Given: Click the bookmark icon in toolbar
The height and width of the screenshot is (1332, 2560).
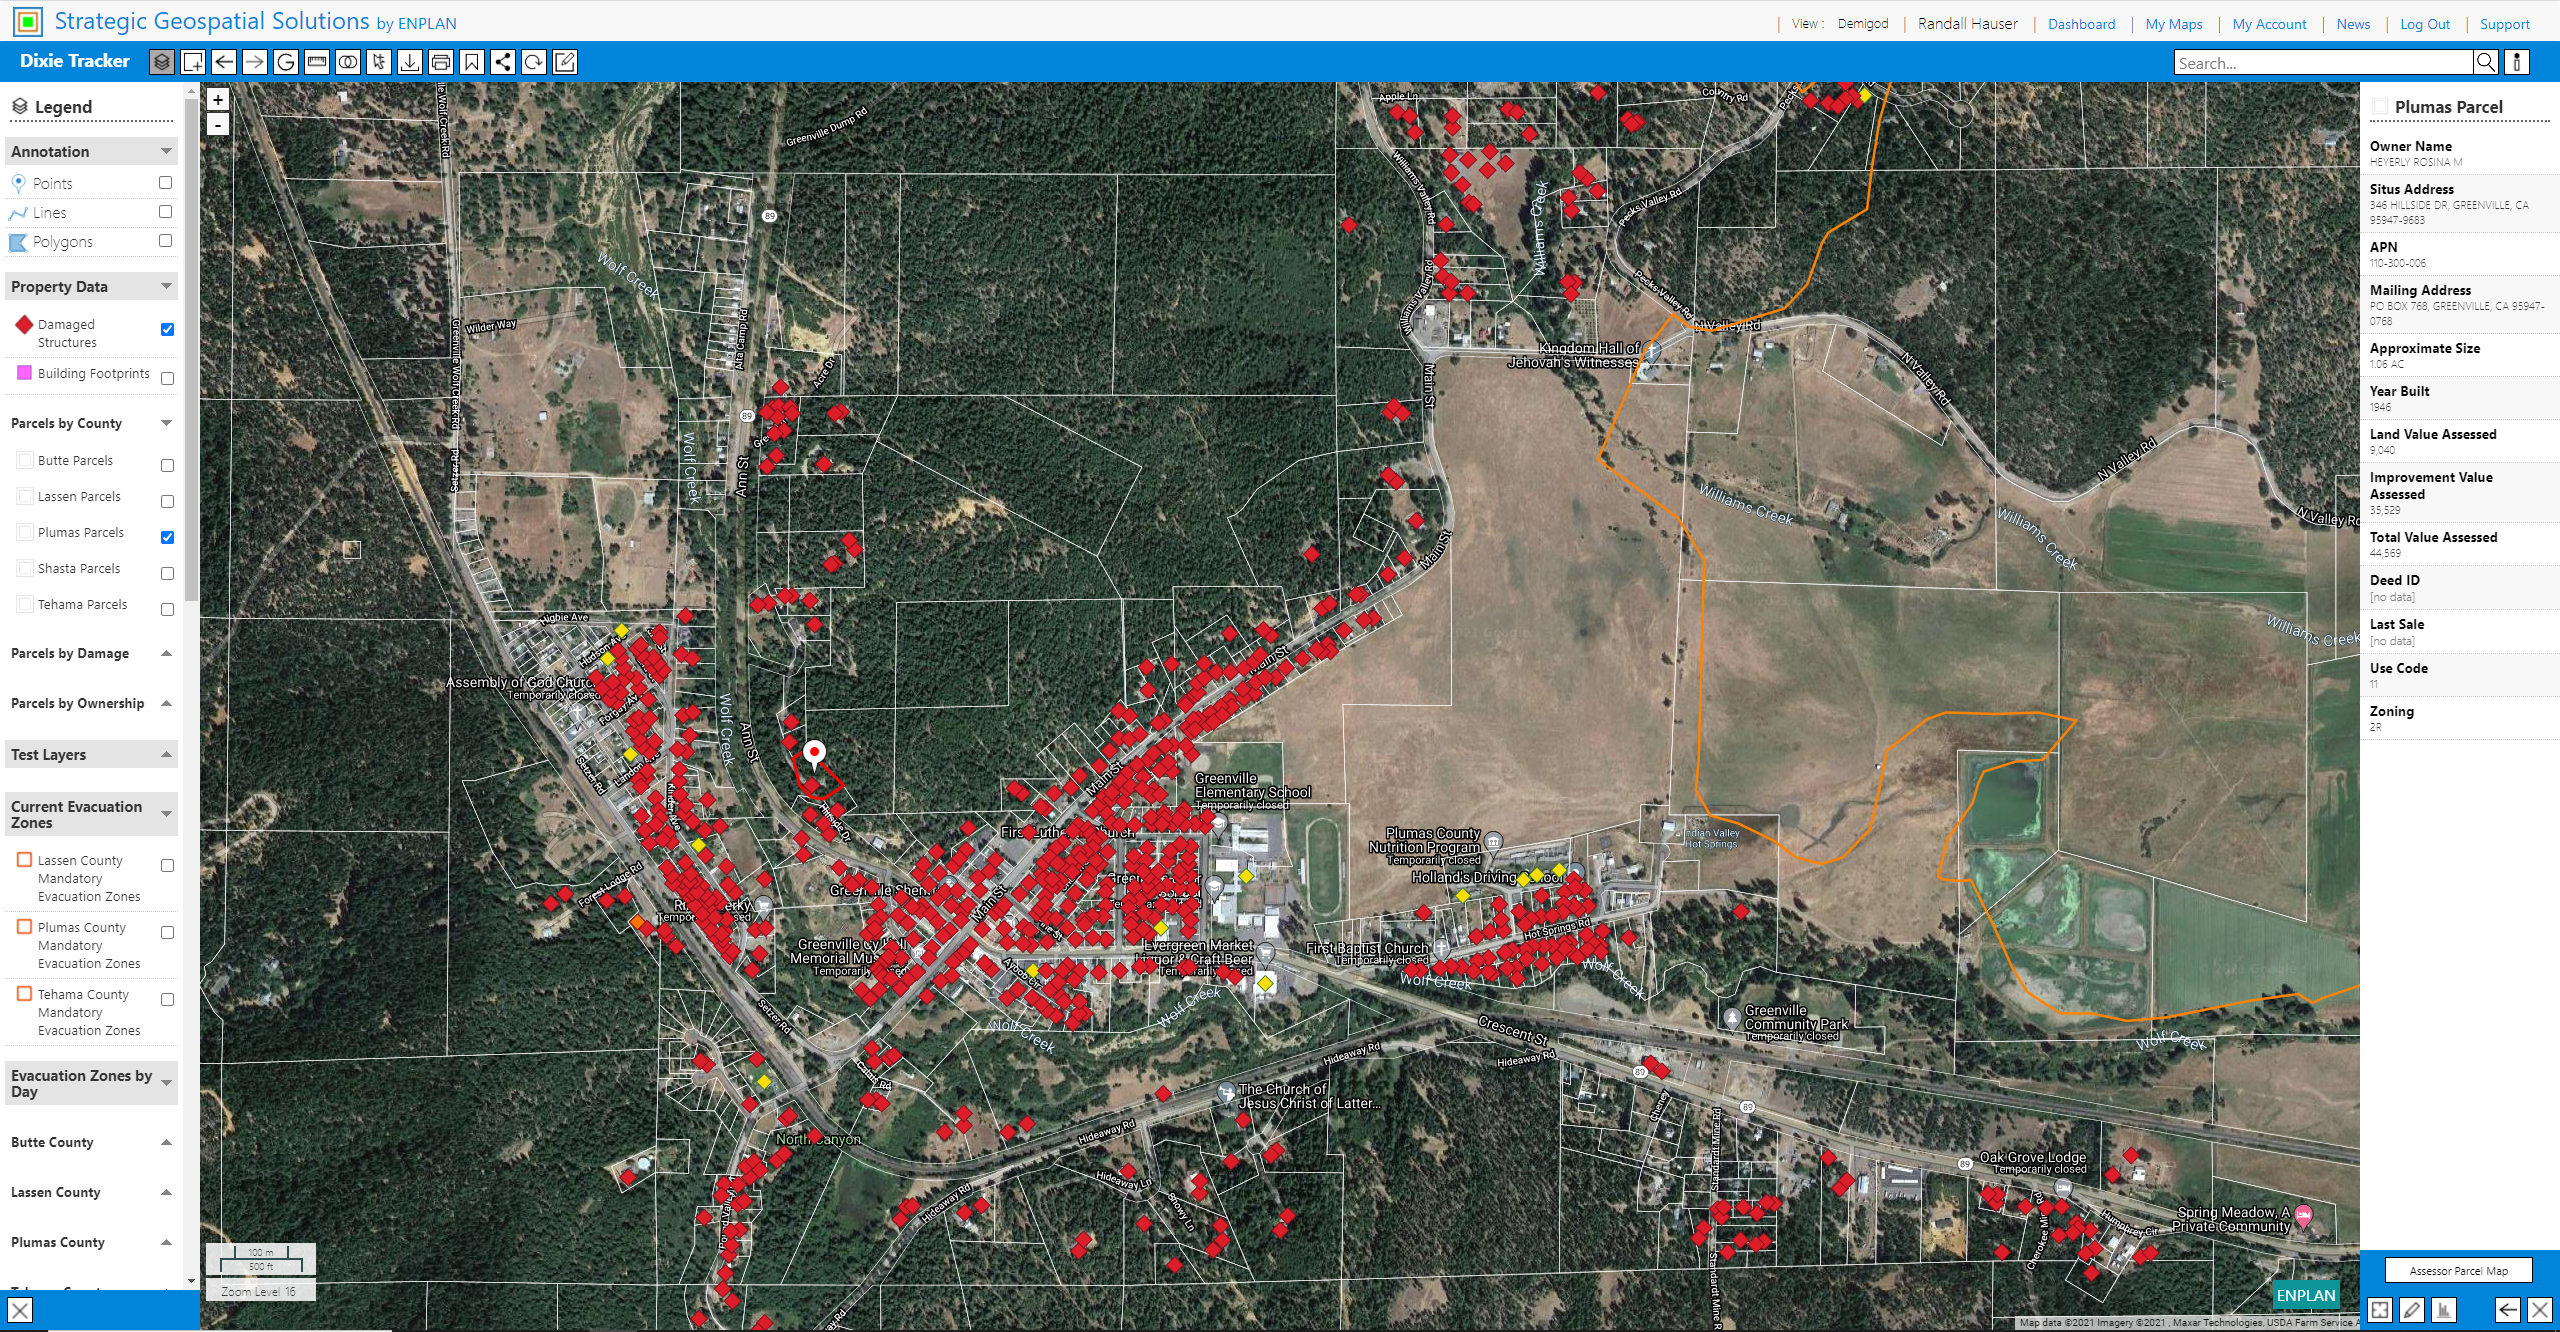Looking at the screenshot, I should (472, 62).
